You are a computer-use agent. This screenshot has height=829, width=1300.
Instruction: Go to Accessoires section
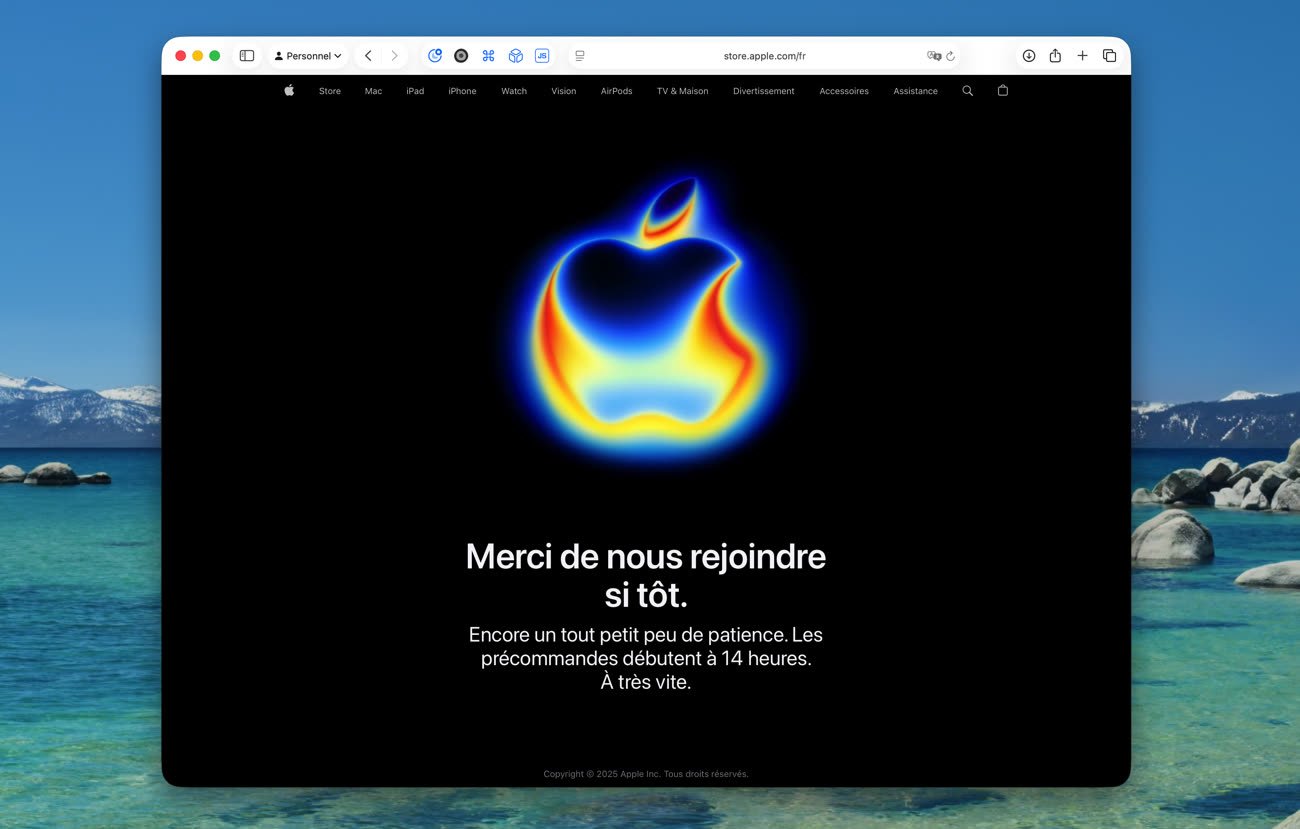[844, 91]
